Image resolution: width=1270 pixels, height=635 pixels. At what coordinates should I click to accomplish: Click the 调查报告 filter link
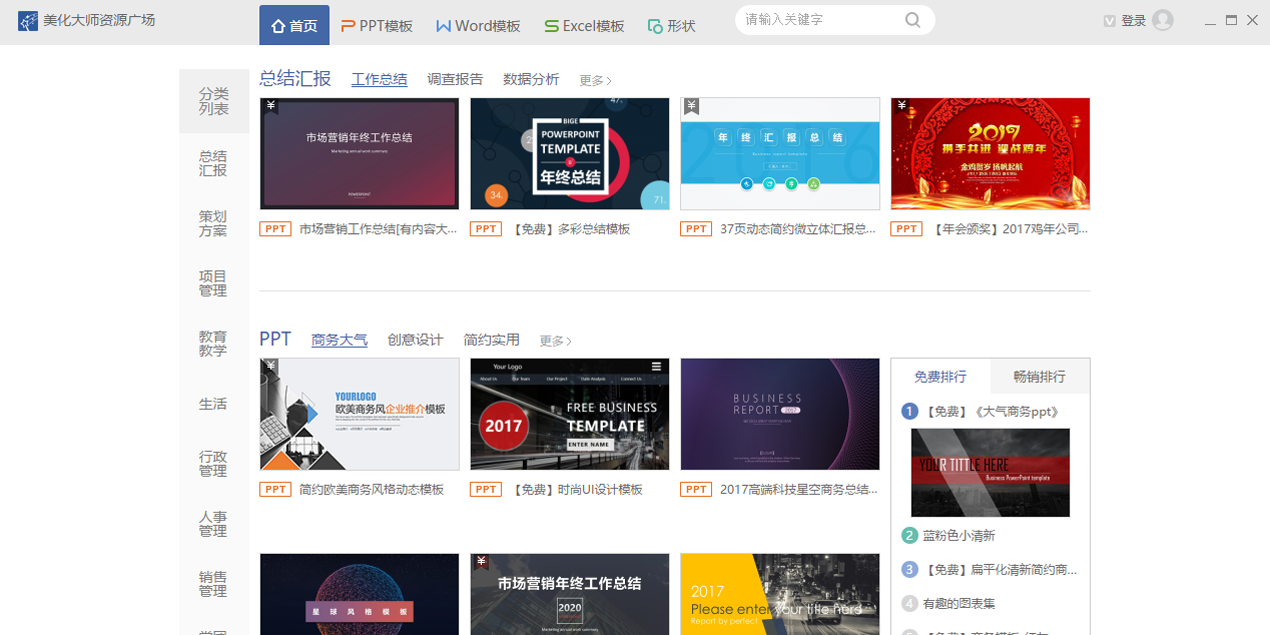(x=455, y=80)
